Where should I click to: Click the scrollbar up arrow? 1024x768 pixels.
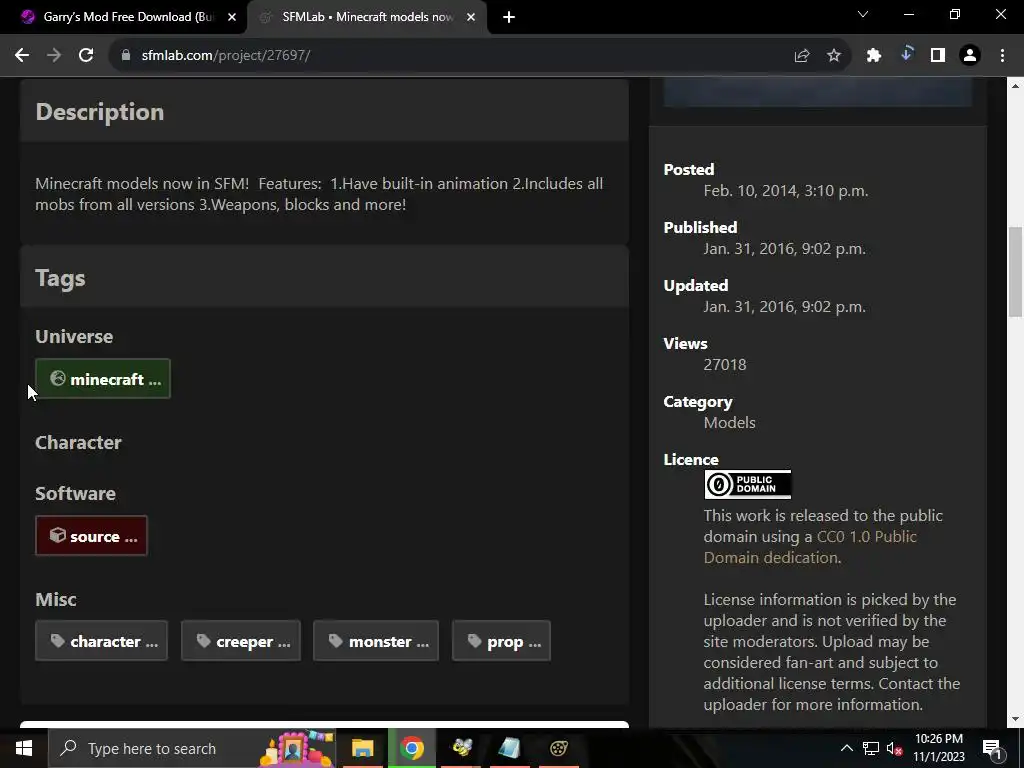point(1016,85)
